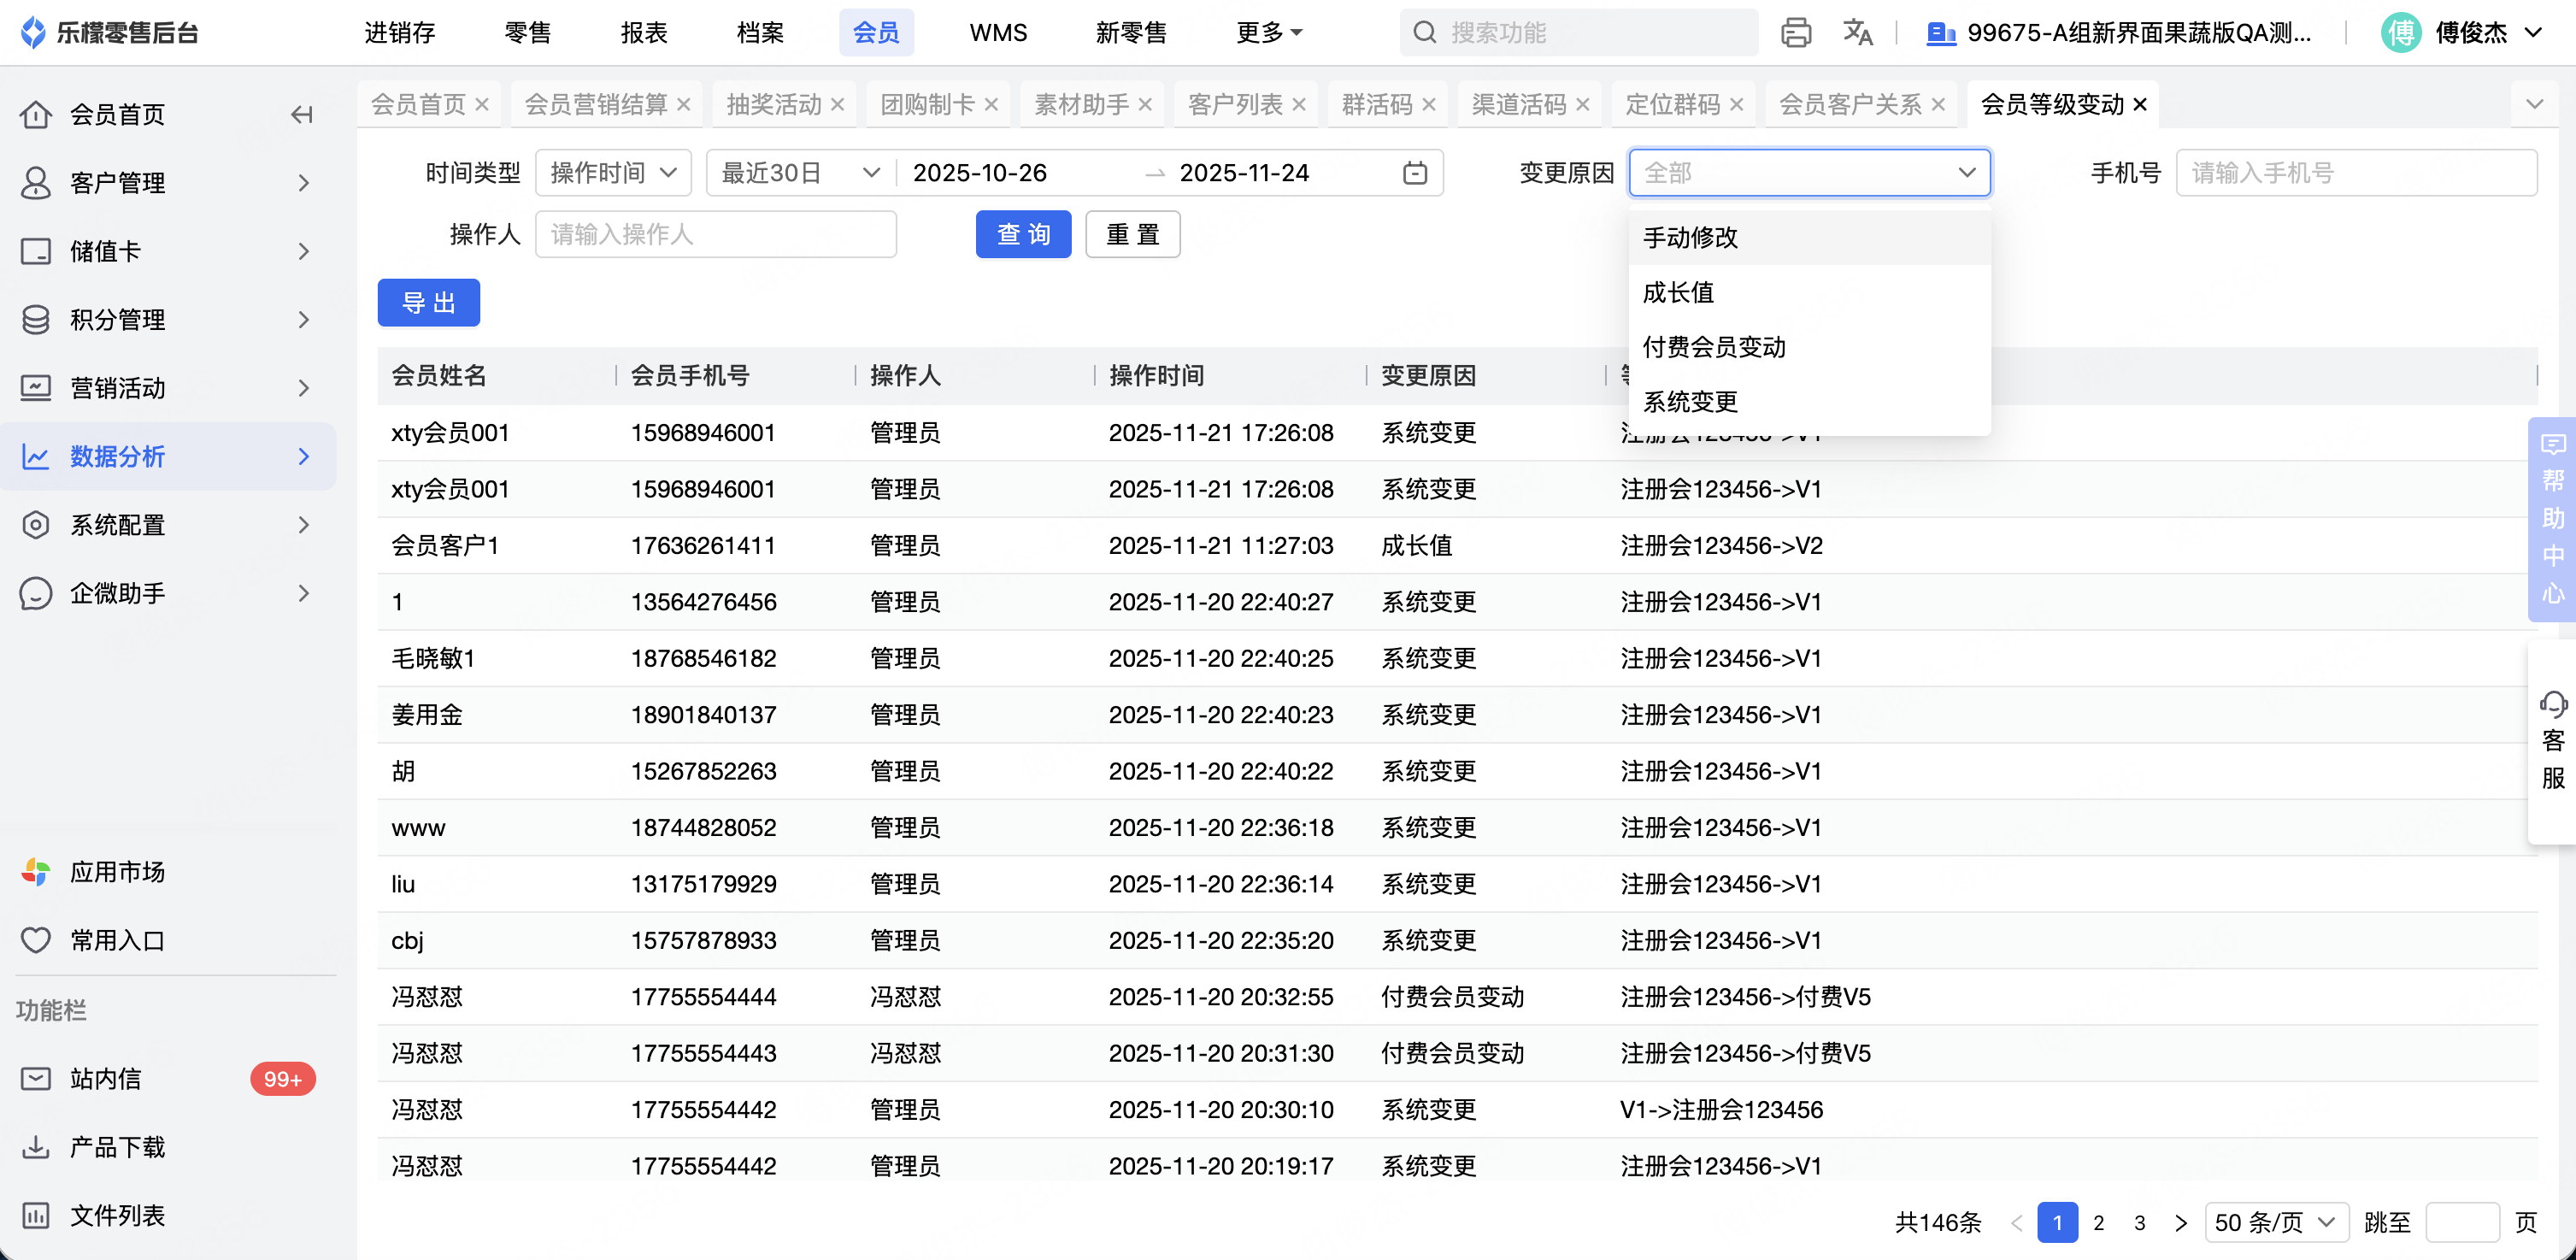Open 站内信 messages in sidebar
The width and height of the screenshot is (2576, 1260).
(105, 1079)
